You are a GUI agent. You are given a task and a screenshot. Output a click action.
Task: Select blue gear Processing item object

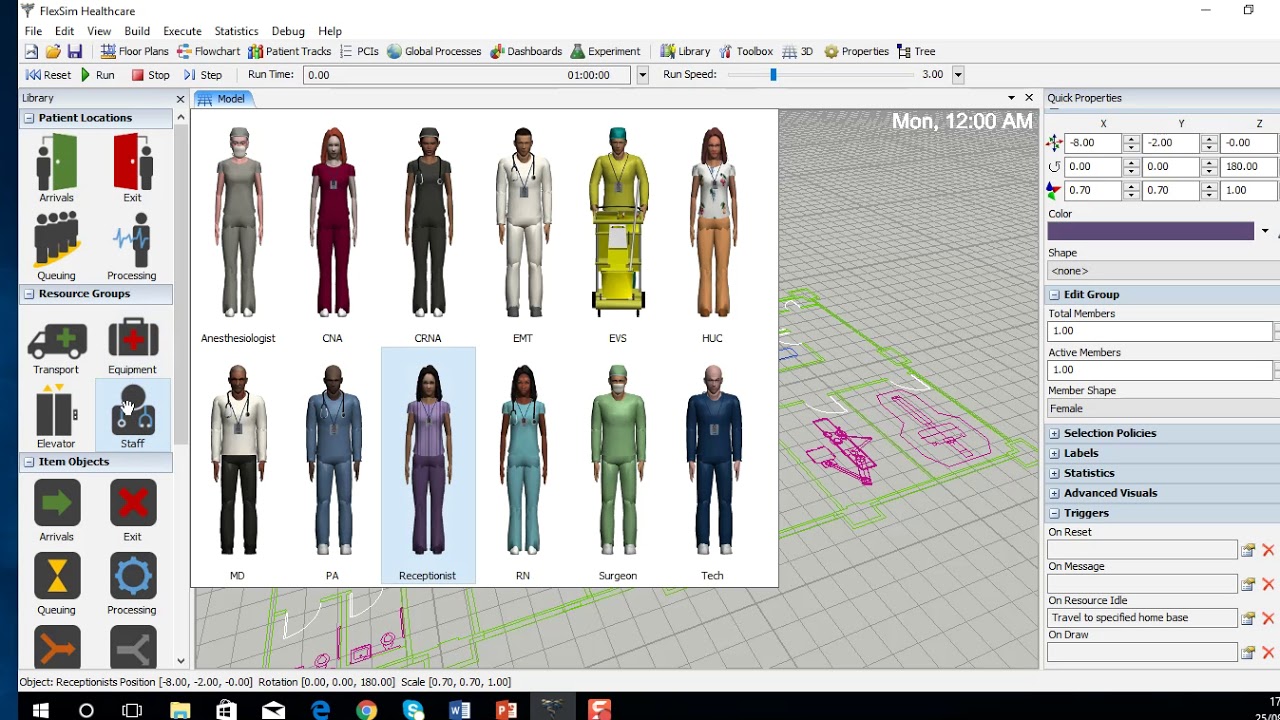point(133,576)
